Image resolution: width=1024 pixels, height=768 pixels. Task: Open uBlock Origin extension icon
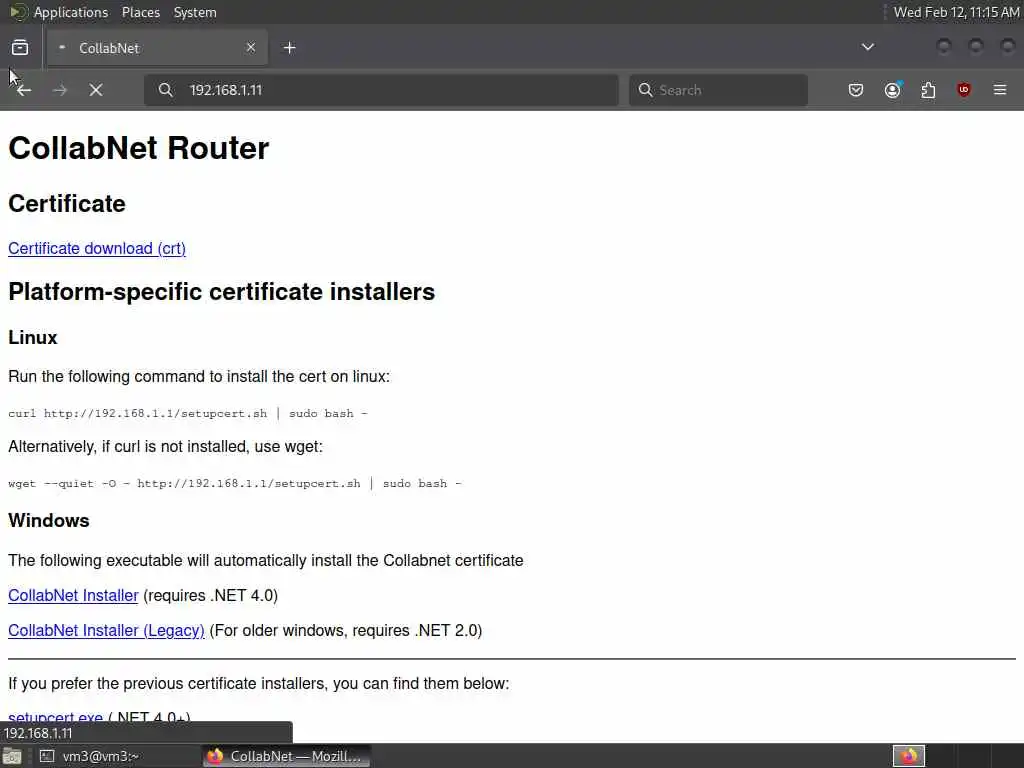tap(964, 90)
